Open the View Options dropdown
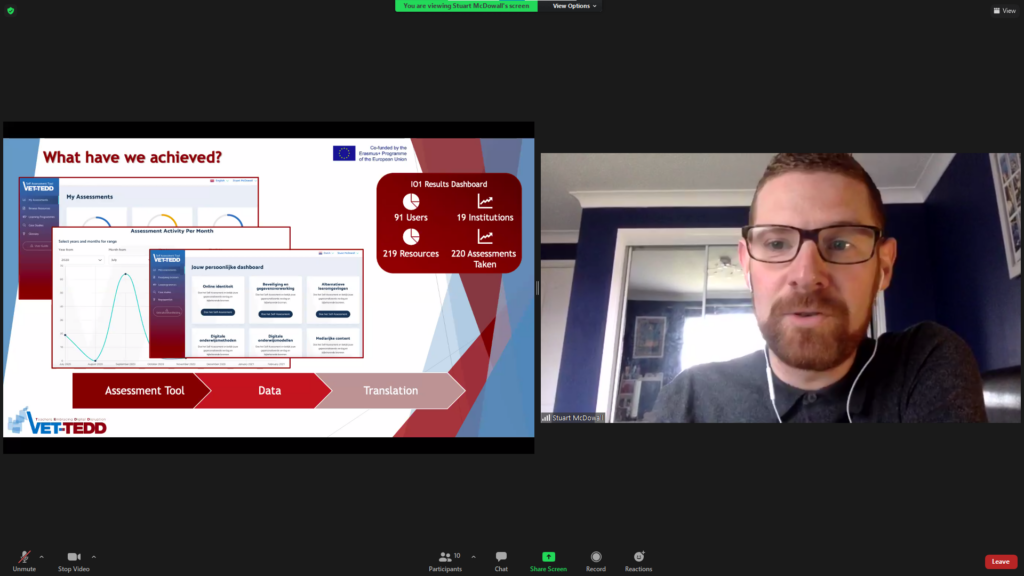The image size is (1024, 576). pos(574,6)
